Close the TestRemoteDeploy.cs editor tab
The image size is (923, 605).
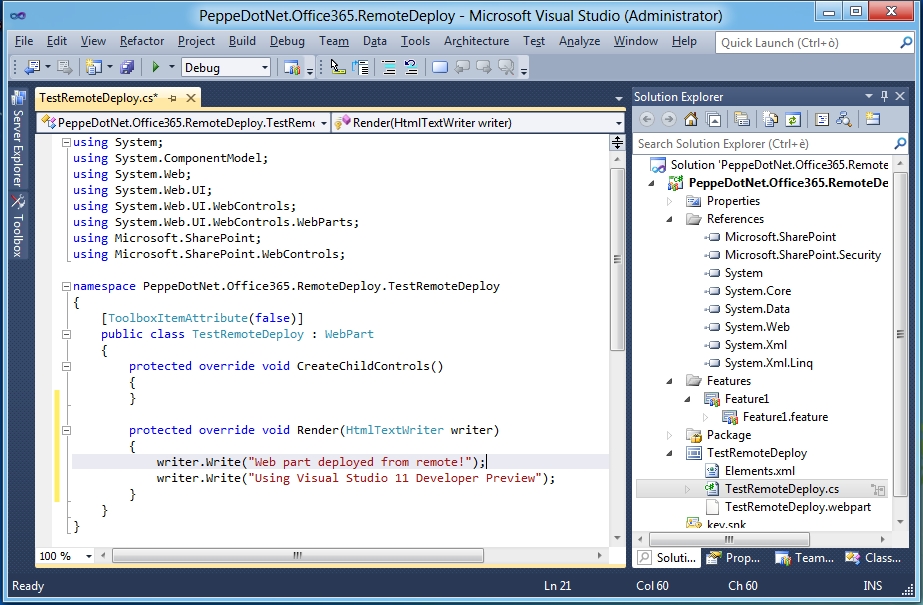(191, 98)
